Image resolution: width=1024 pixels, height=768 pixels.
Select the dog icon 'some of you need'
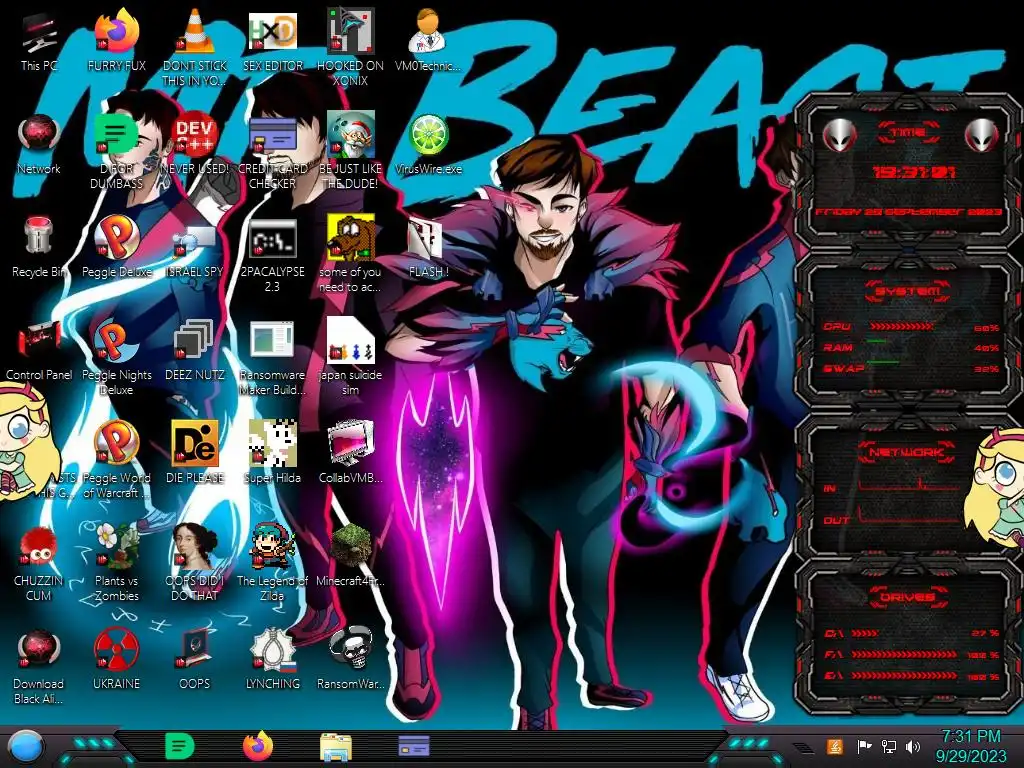click(350, 236)
